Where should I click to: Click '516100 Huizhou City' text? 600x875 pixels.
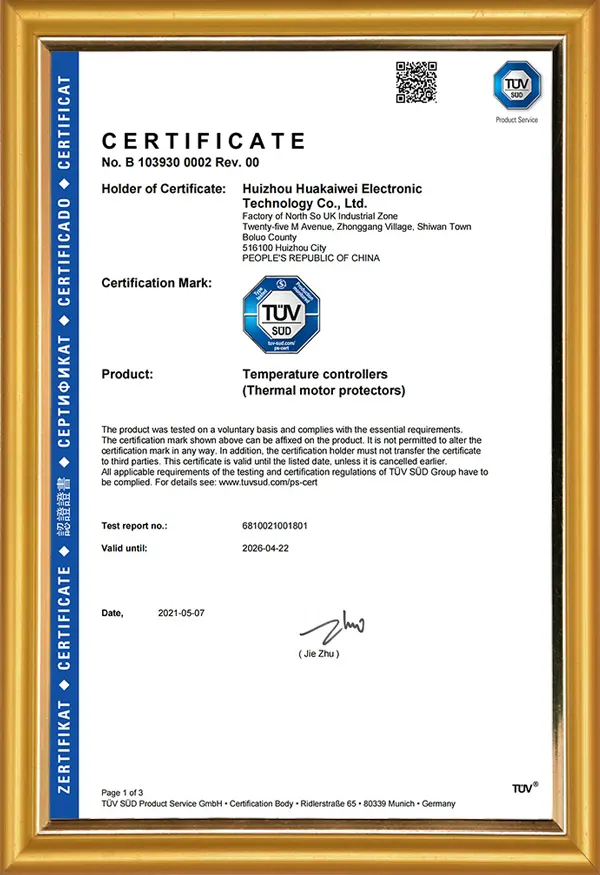coord(284,248)
